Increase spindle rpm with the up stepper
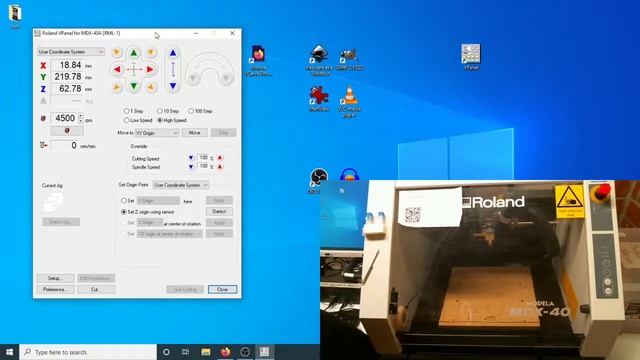The image size is (640, 360). point(81,116)
